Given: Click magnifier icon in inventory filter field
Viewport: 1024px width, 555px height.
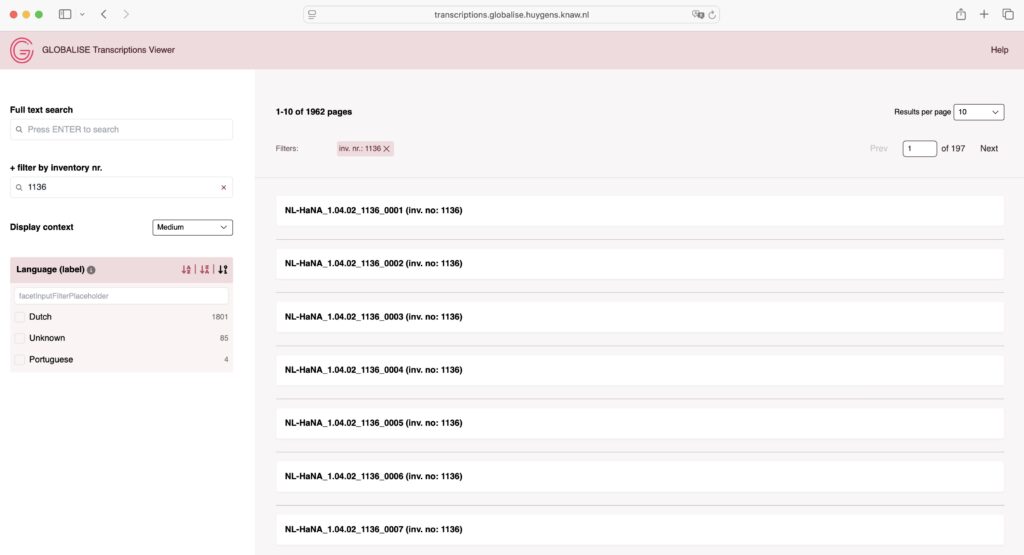Looking at the screenshot, I should [x=19, y=187].
